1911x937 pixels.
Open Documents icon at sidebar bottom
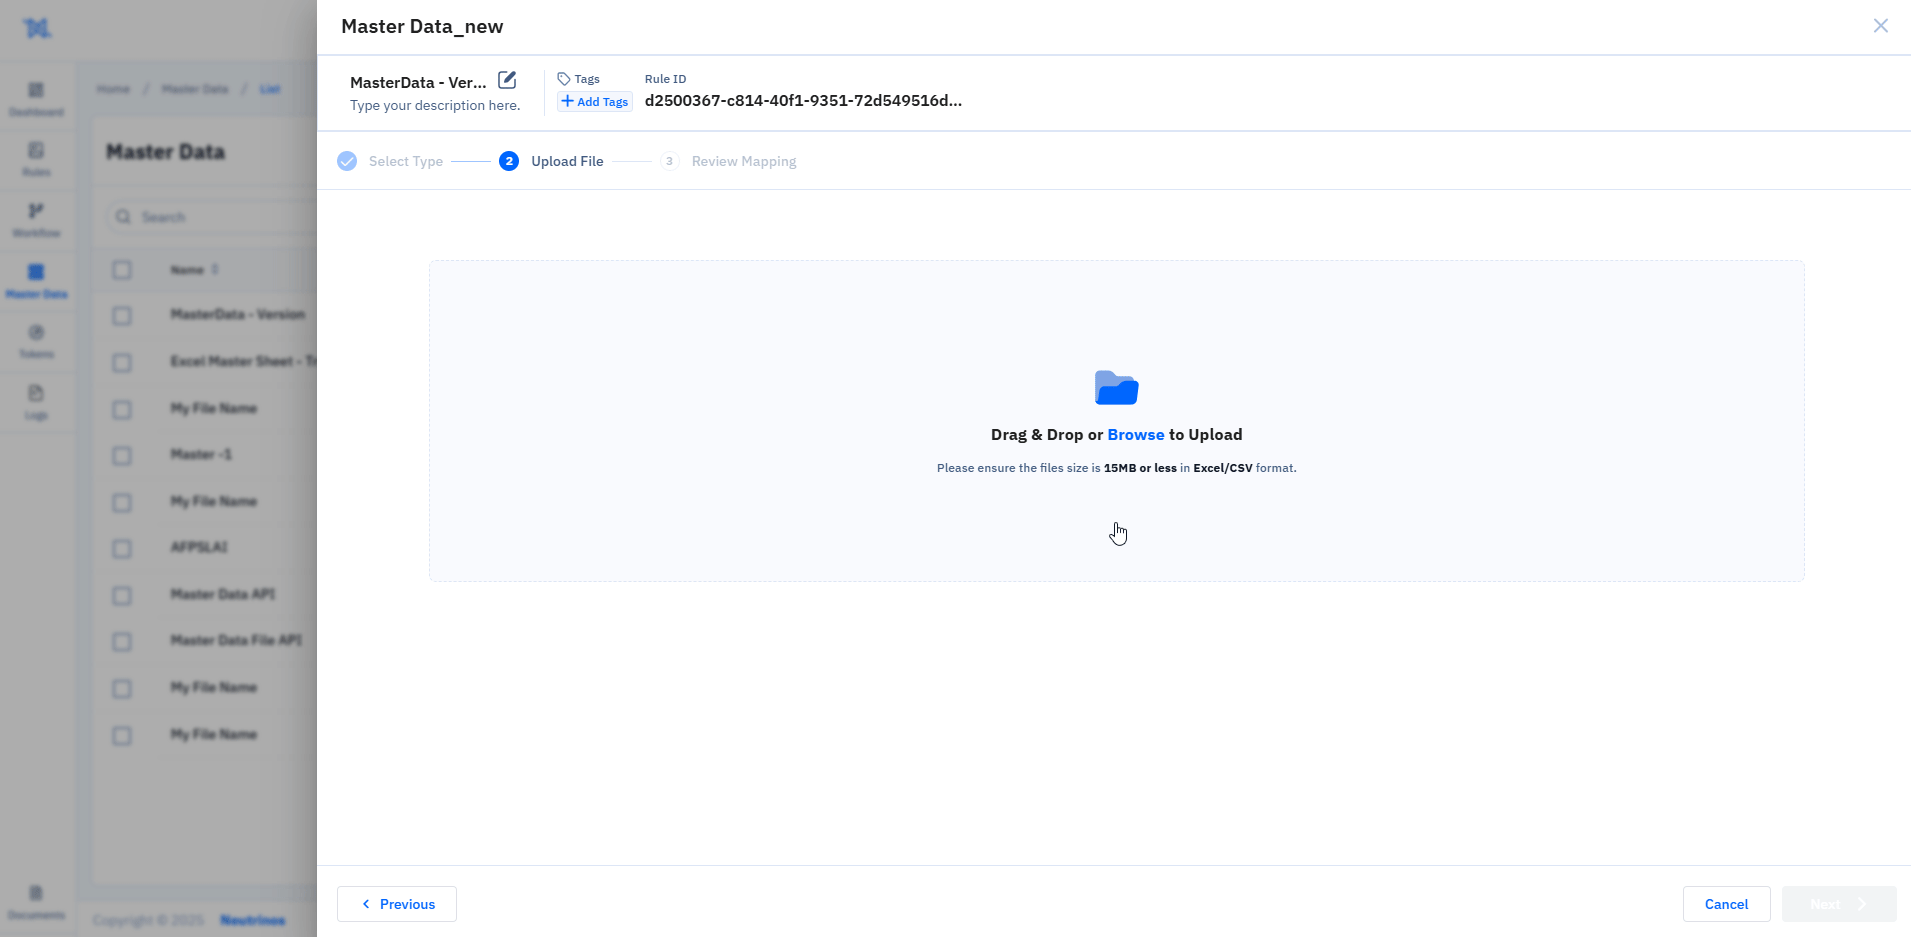37,903
